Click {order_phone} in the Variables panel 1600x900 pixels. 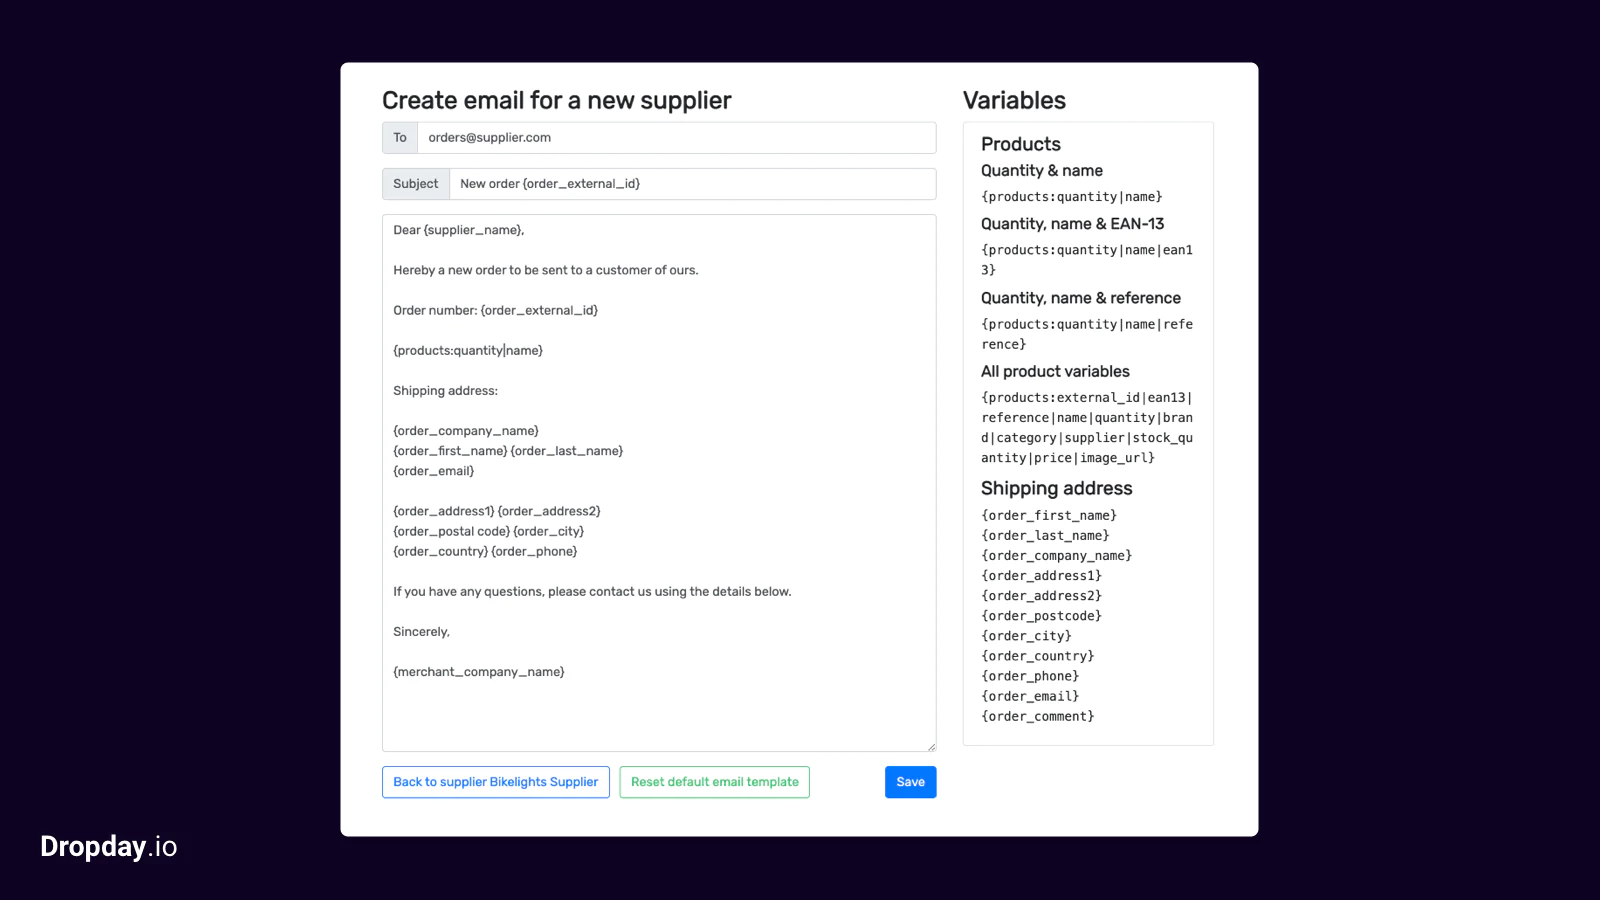point(1030,676)
